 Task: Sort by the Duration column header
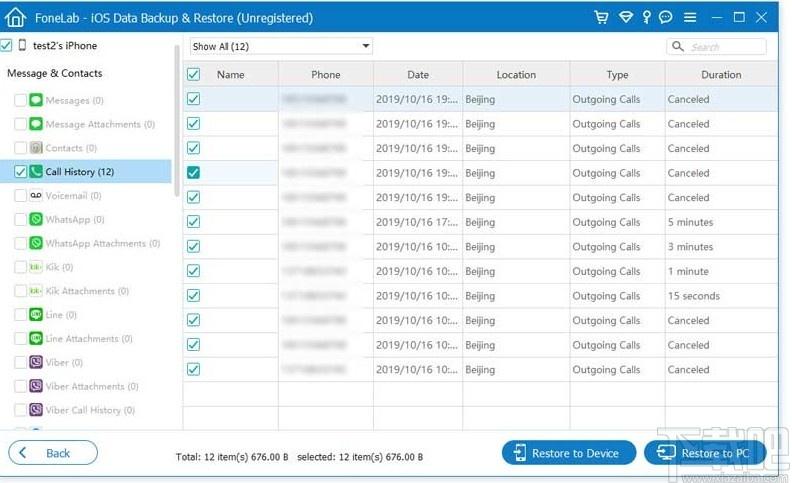click(x=721, y=74)
